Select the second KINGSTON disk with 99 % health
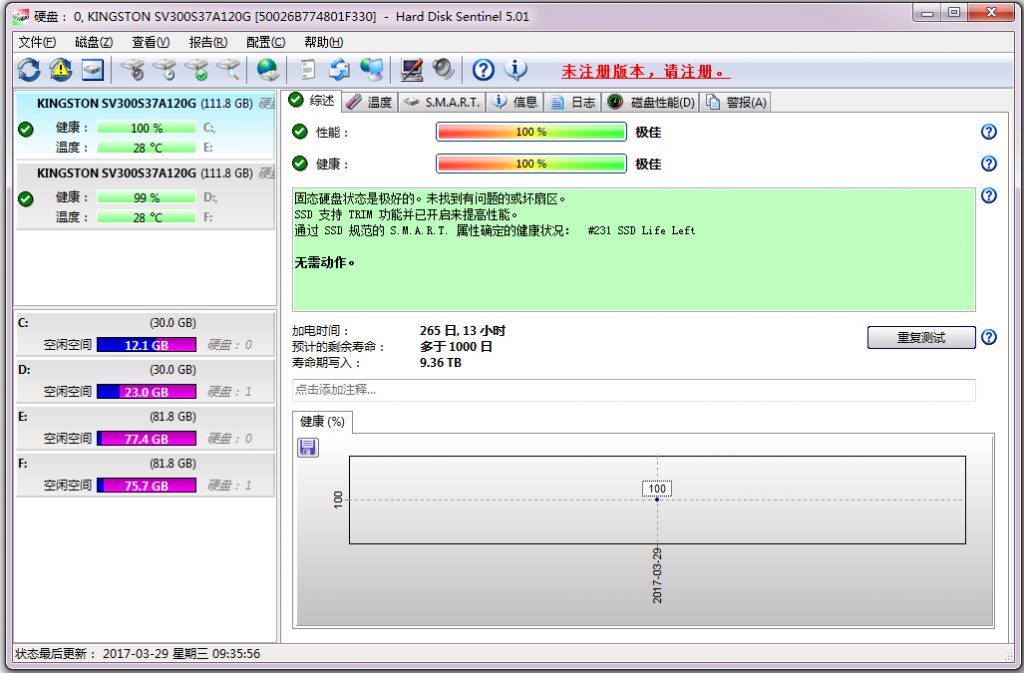The height and width of the screenshot is (673, 1024). click(x=146, y=195)
